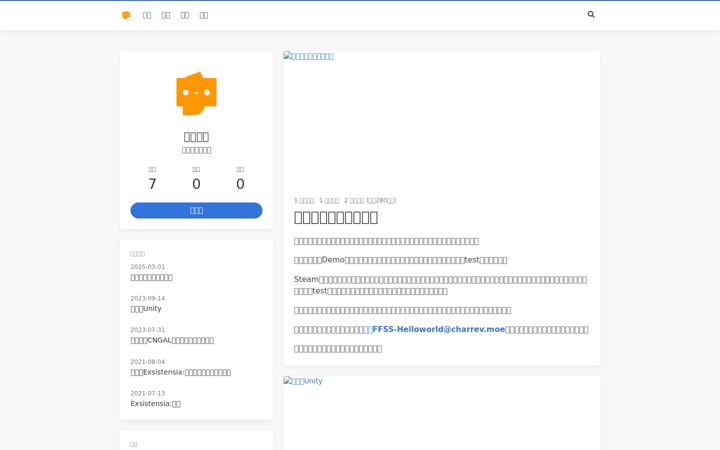The width and height of the screenshot is (720, 450).
Task: Open the search magnifier icon
Action: 591,15
